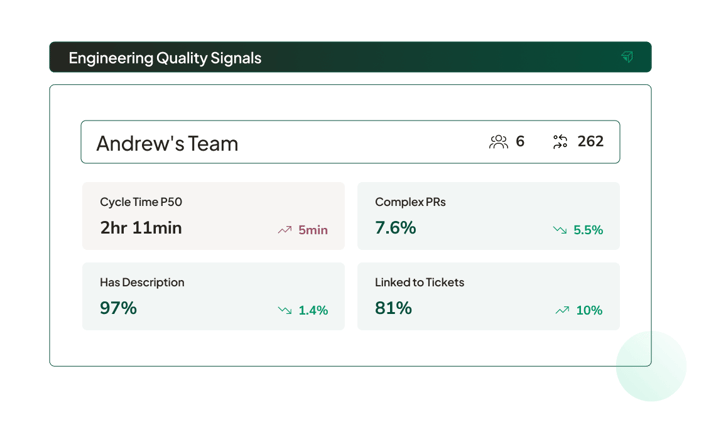This screenshot has height=432, width=711.
Task: Click the Andrew's Team name field
Action: (168, 143)
